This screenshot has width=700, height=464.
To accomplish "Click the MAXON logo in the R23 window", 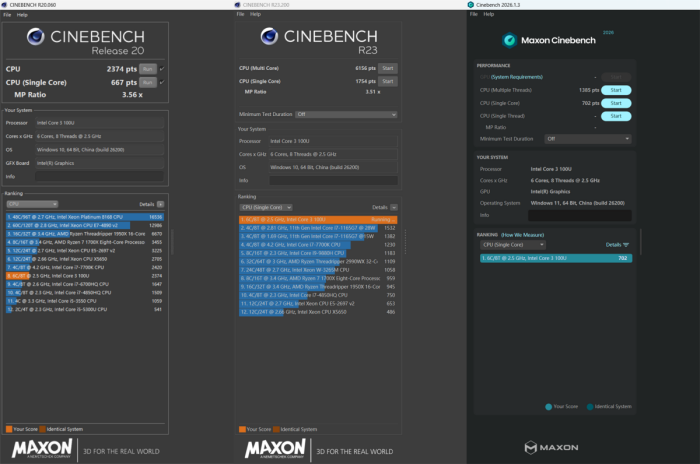I will tap(275, 448).
